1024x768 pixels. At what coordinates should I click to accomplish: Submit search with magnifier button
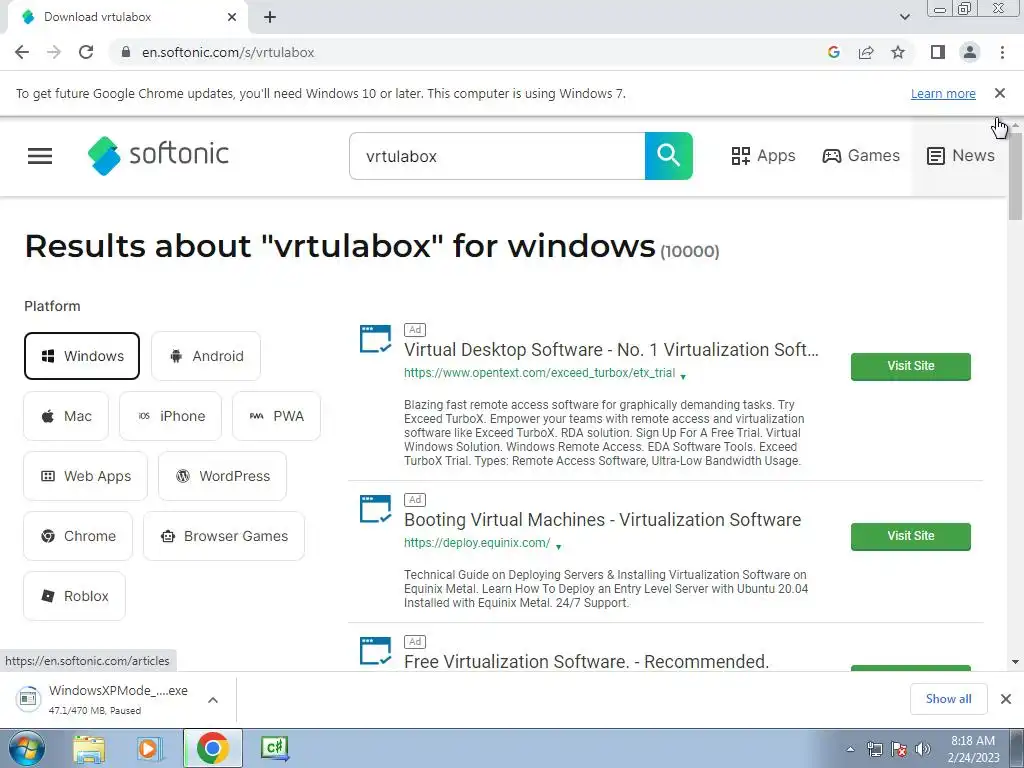pos(669,156)
